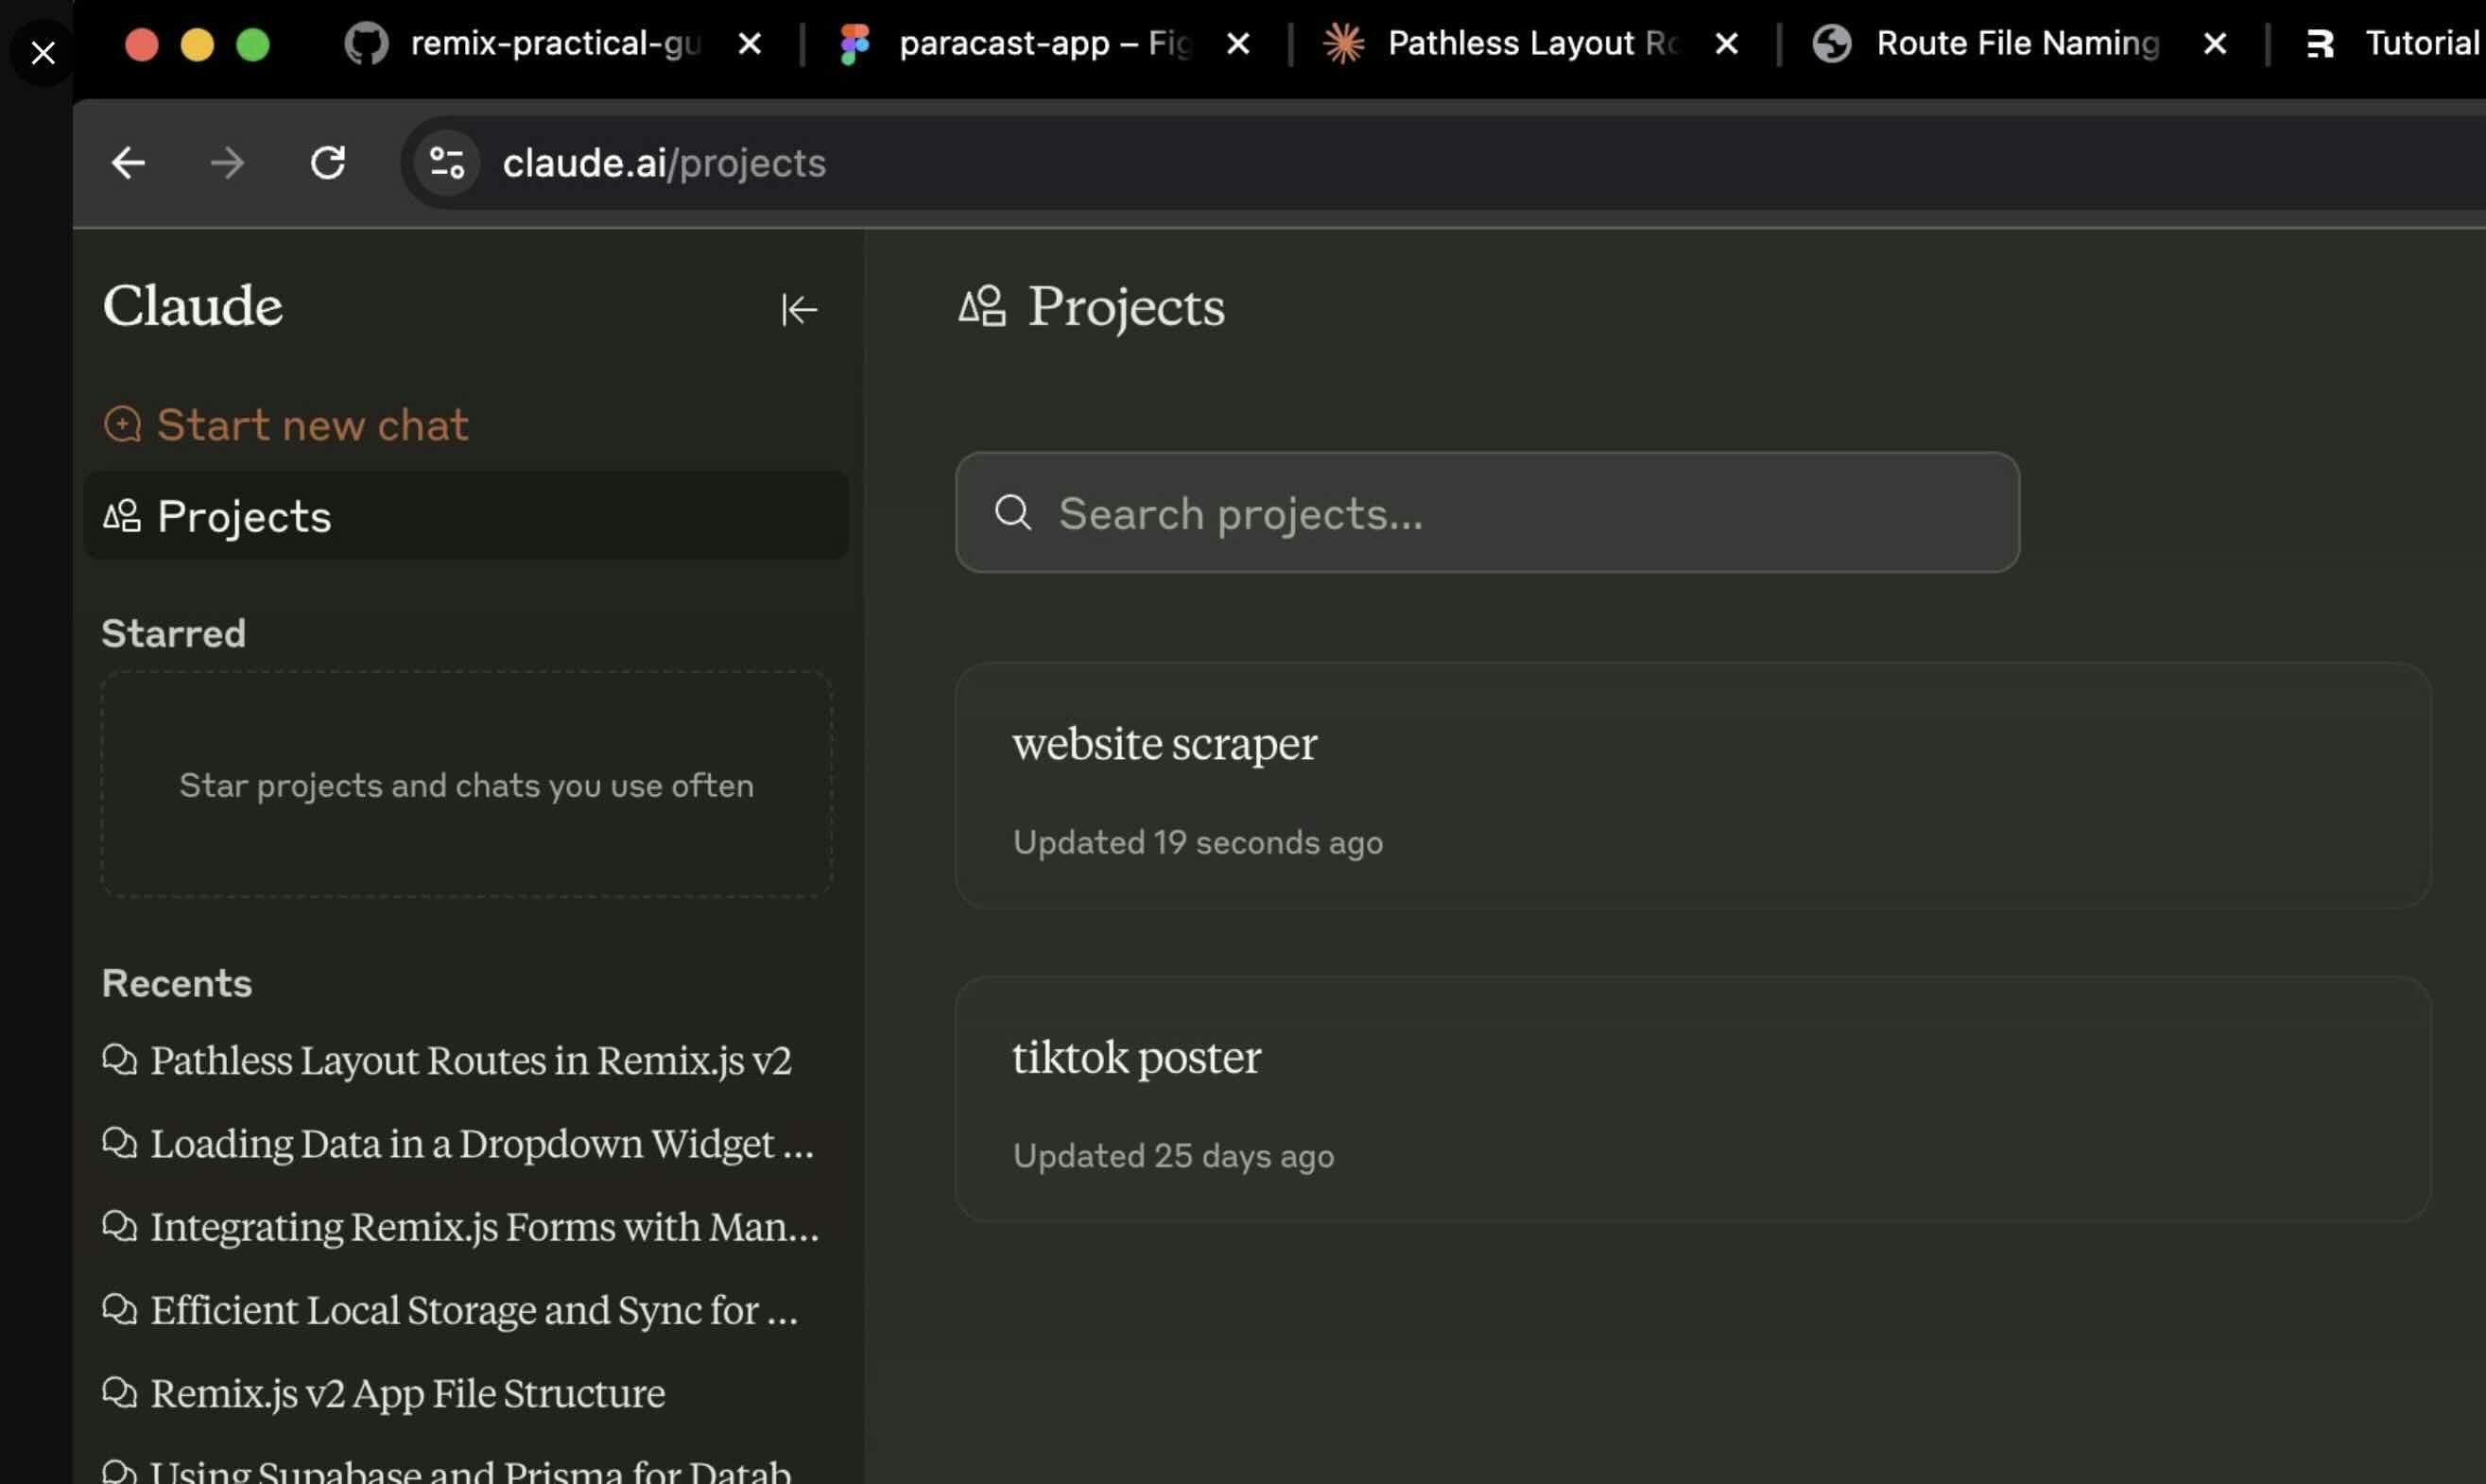Viewport: 2486px width, 1484px height.
Task: Collapse the Claude sidebar with arrow icon
Action: point(799,310)
